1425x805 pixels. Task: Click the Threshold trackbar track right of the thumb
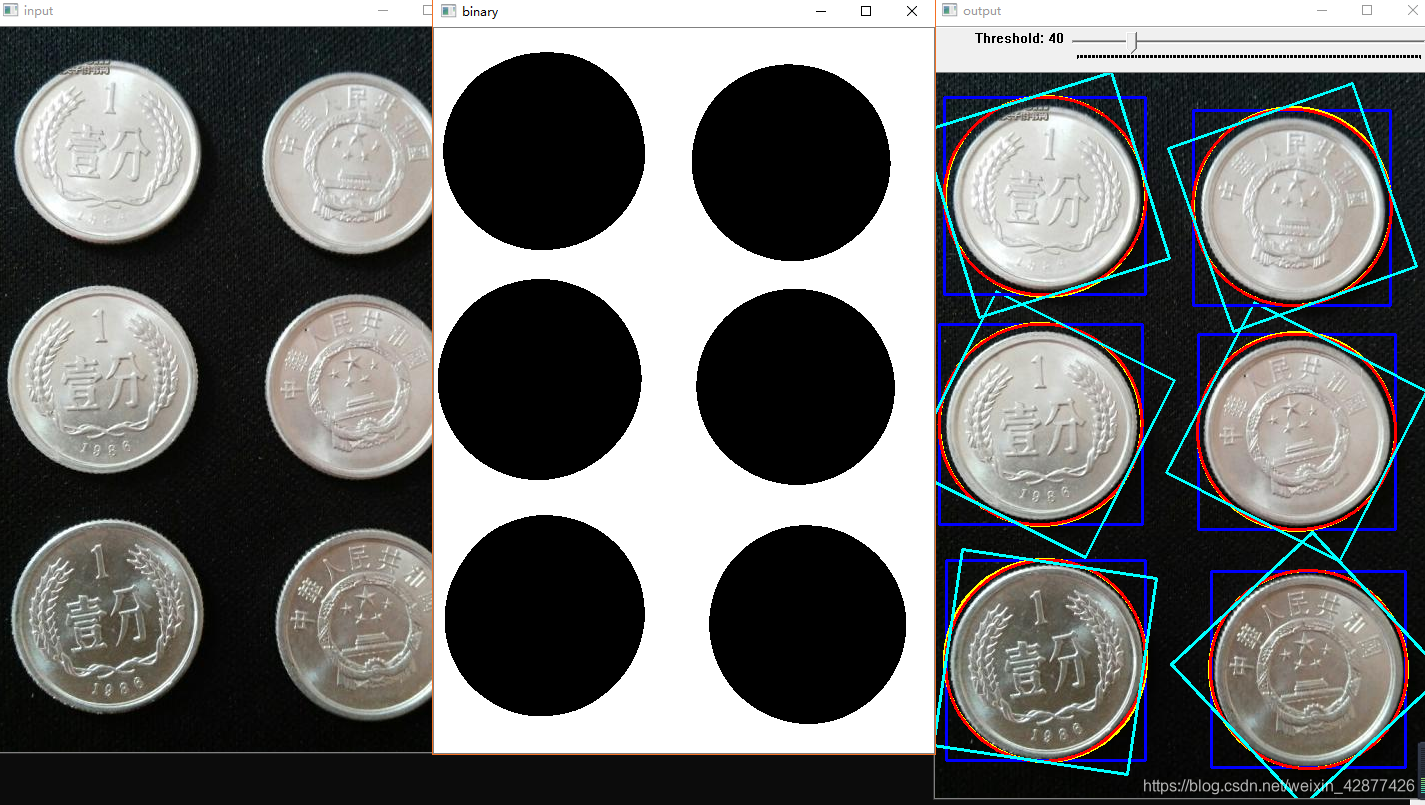point(1280,41)
